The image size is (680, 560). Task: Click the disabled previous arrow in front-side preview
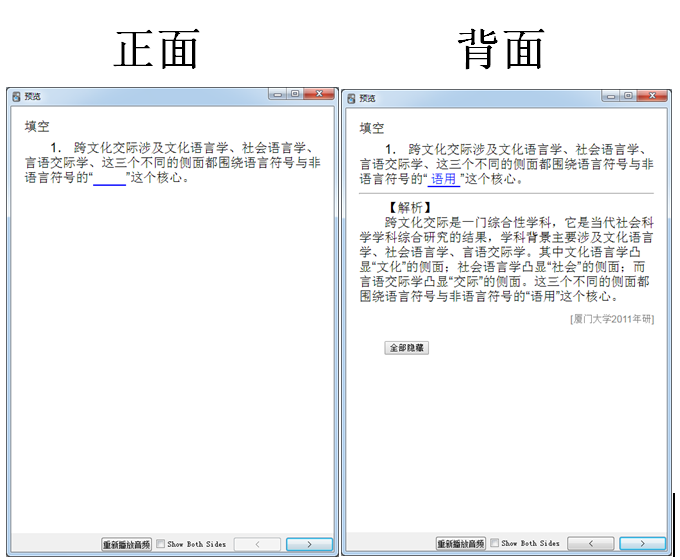(257, 544)
